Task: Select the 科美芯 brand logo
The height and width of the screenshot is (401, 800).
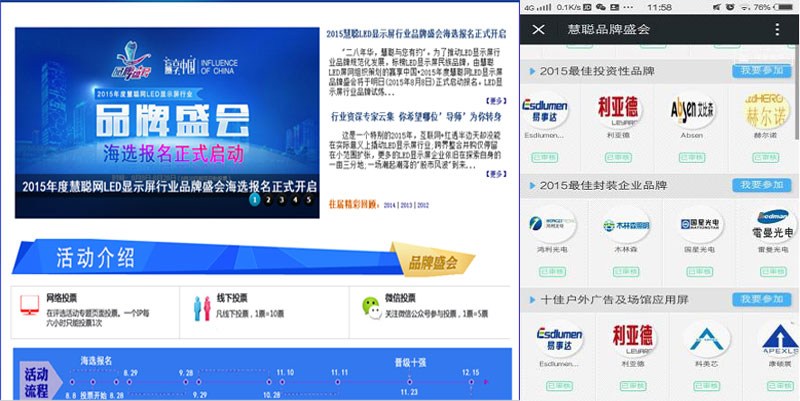Action: coord(706,339)
